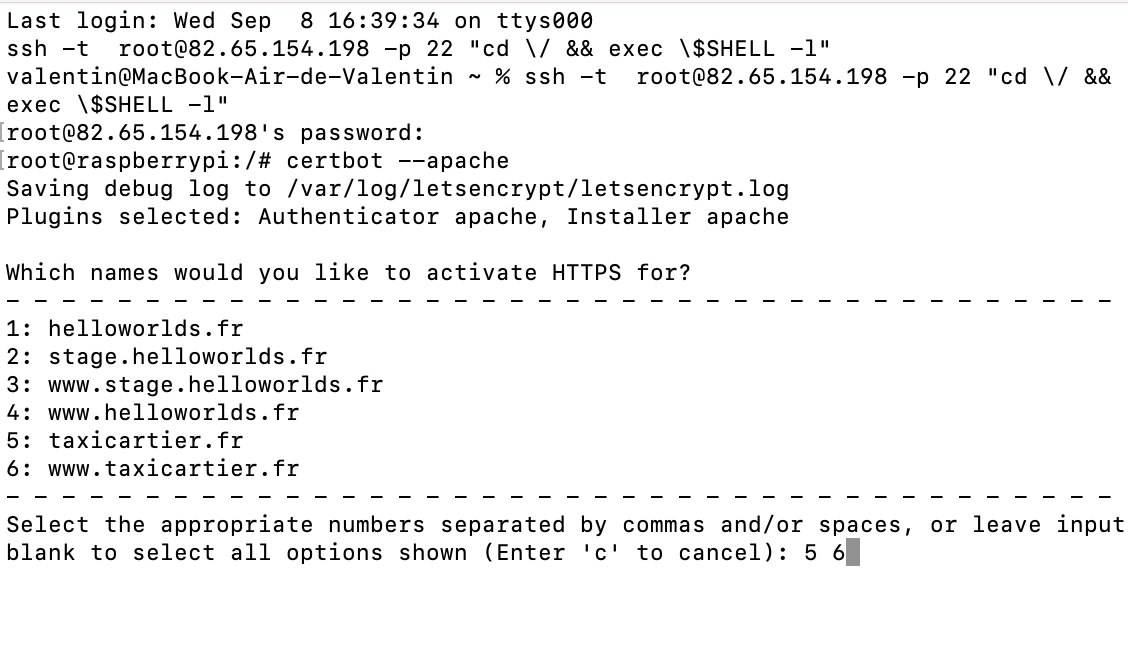Click the www.taxicartier.fr line
The image size is (1128, 652).
point(153,469)
